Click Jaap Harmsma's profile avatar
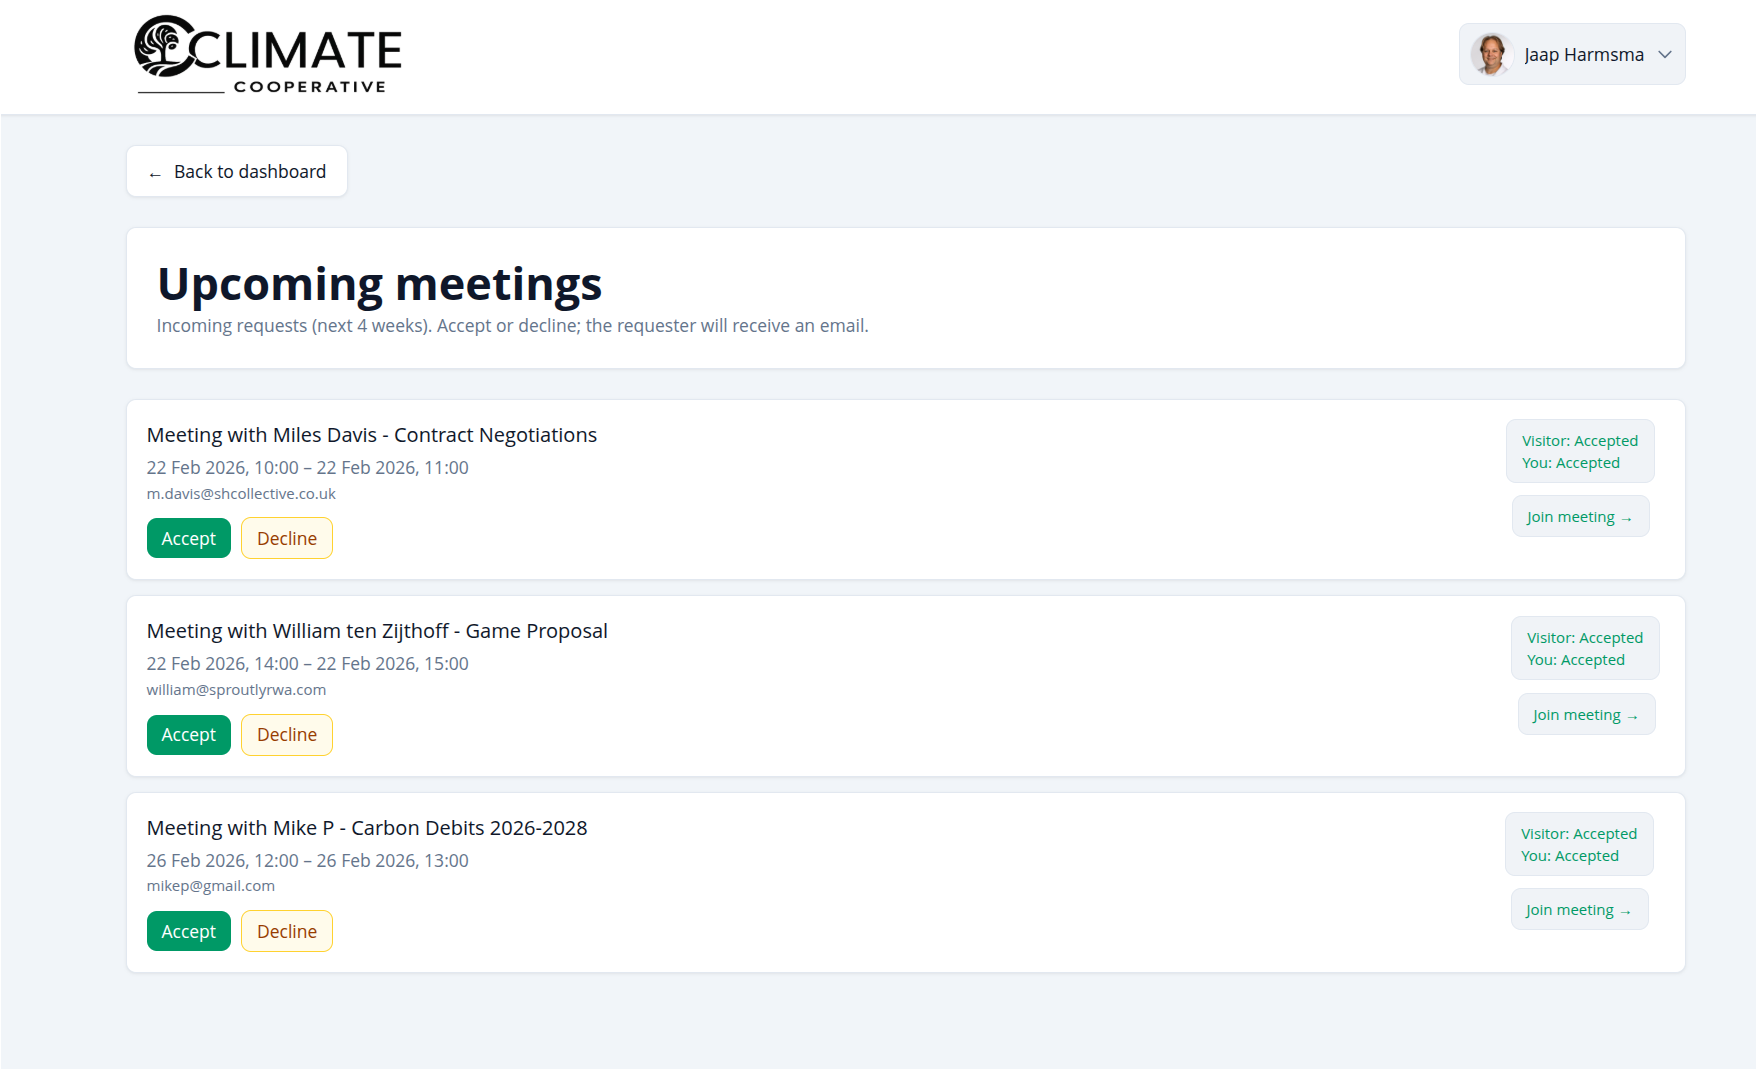The width and height of the screenshot is (1756, 1069). point(1491,54)
